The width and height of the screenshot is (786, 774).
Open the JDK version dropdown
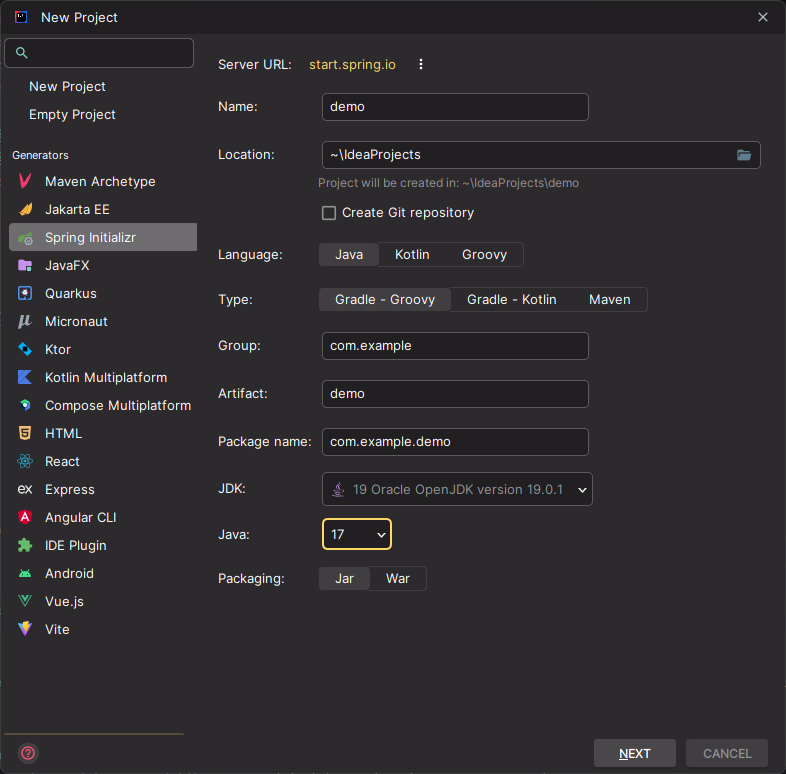(457, 489)
